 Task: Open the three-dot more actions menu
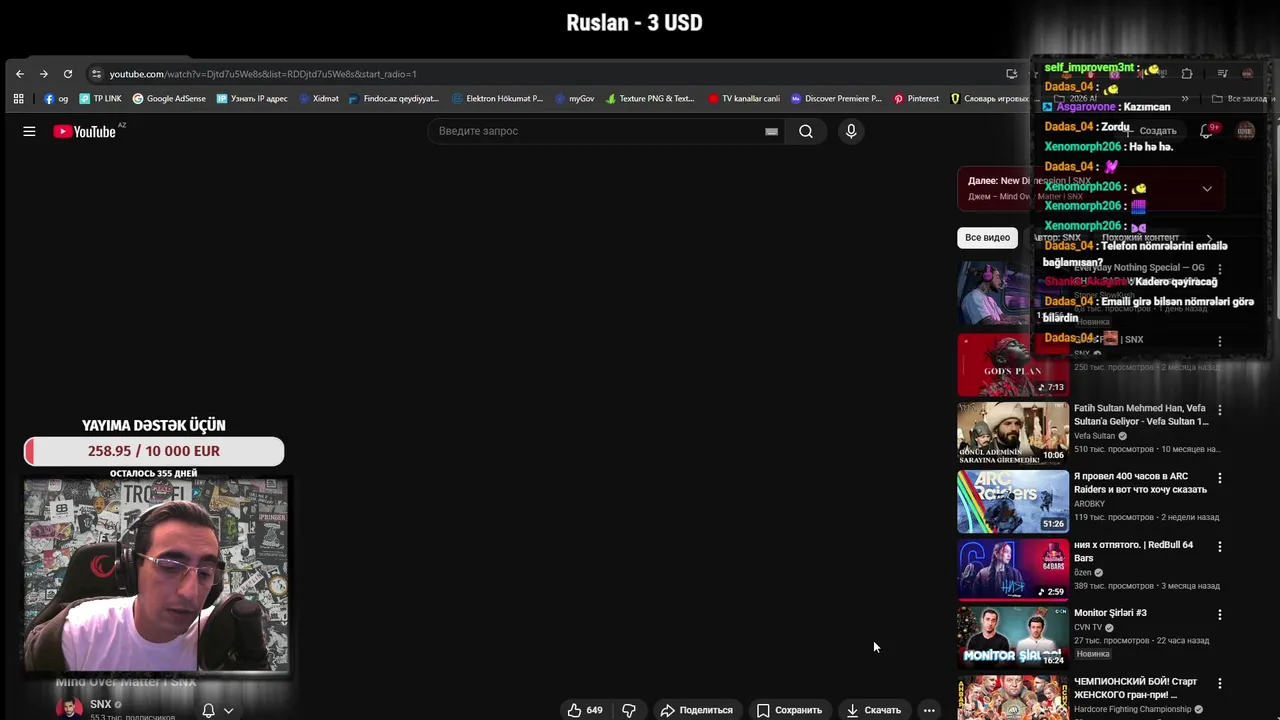(929, 710)
